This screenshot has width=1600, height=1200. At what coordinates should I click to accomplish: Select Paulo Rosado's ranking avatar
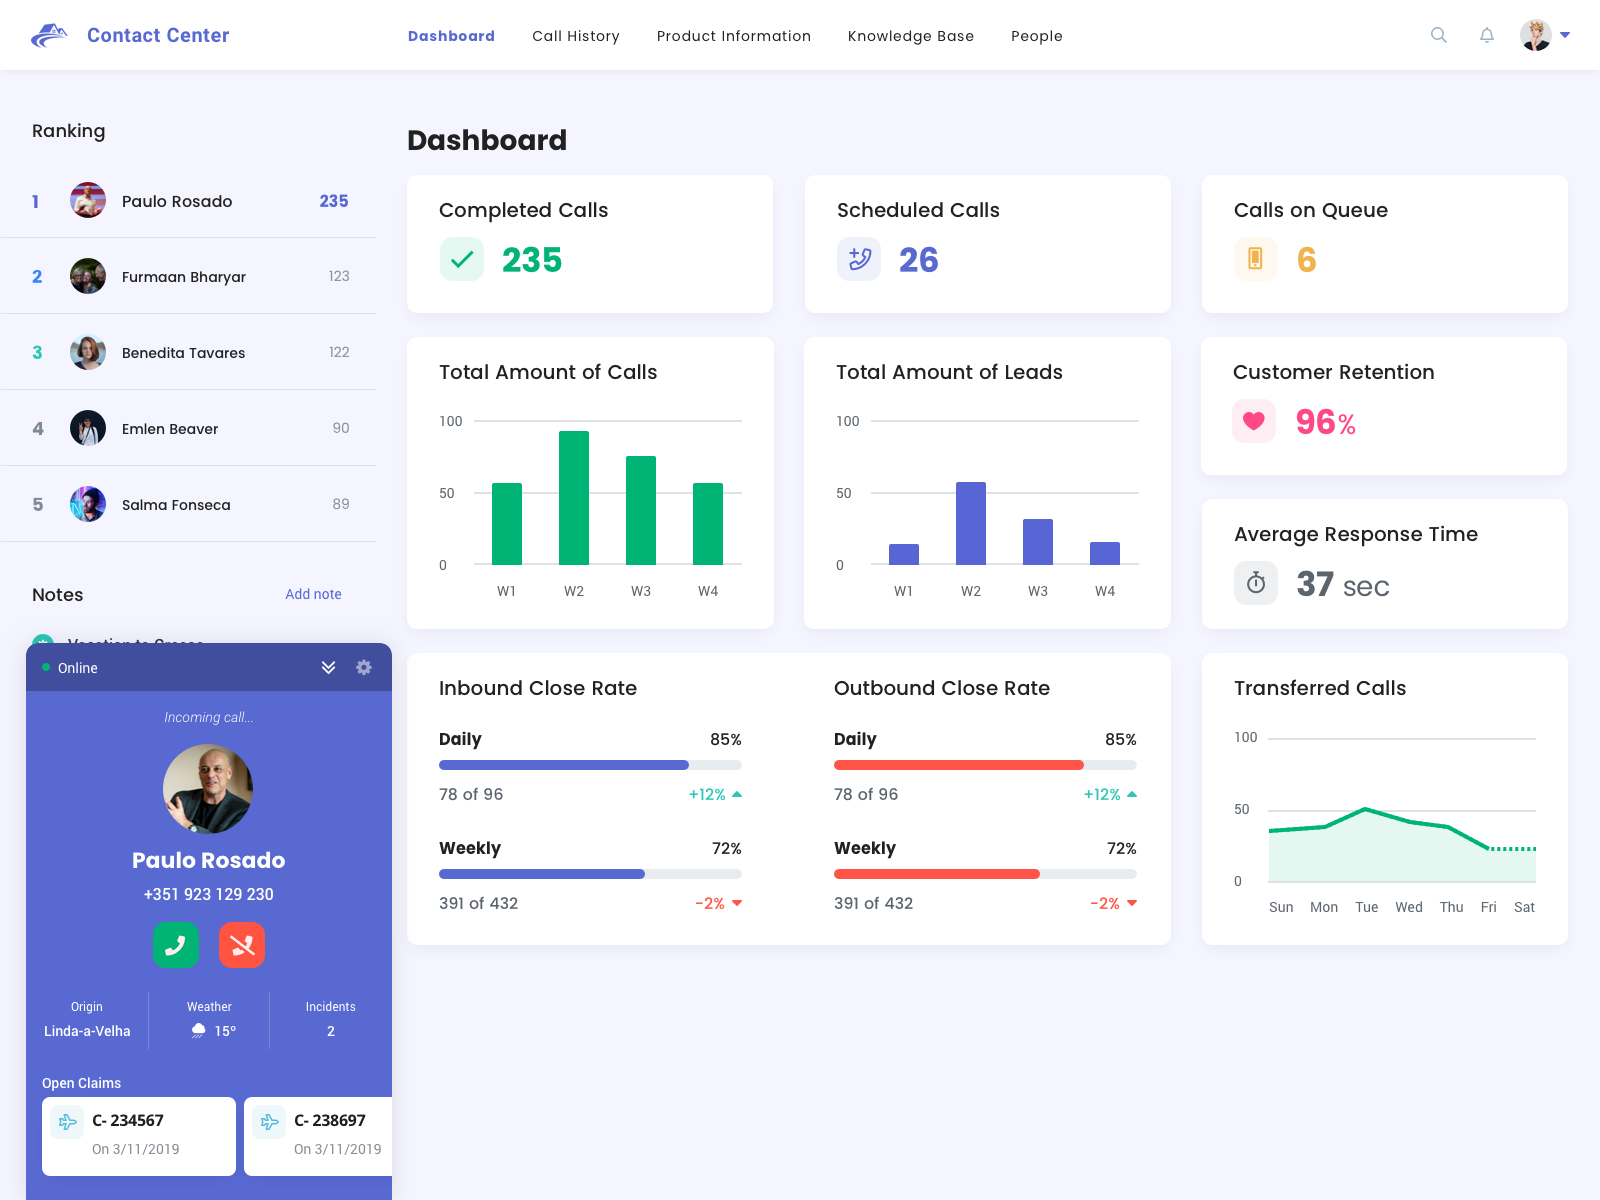(88, 200)
